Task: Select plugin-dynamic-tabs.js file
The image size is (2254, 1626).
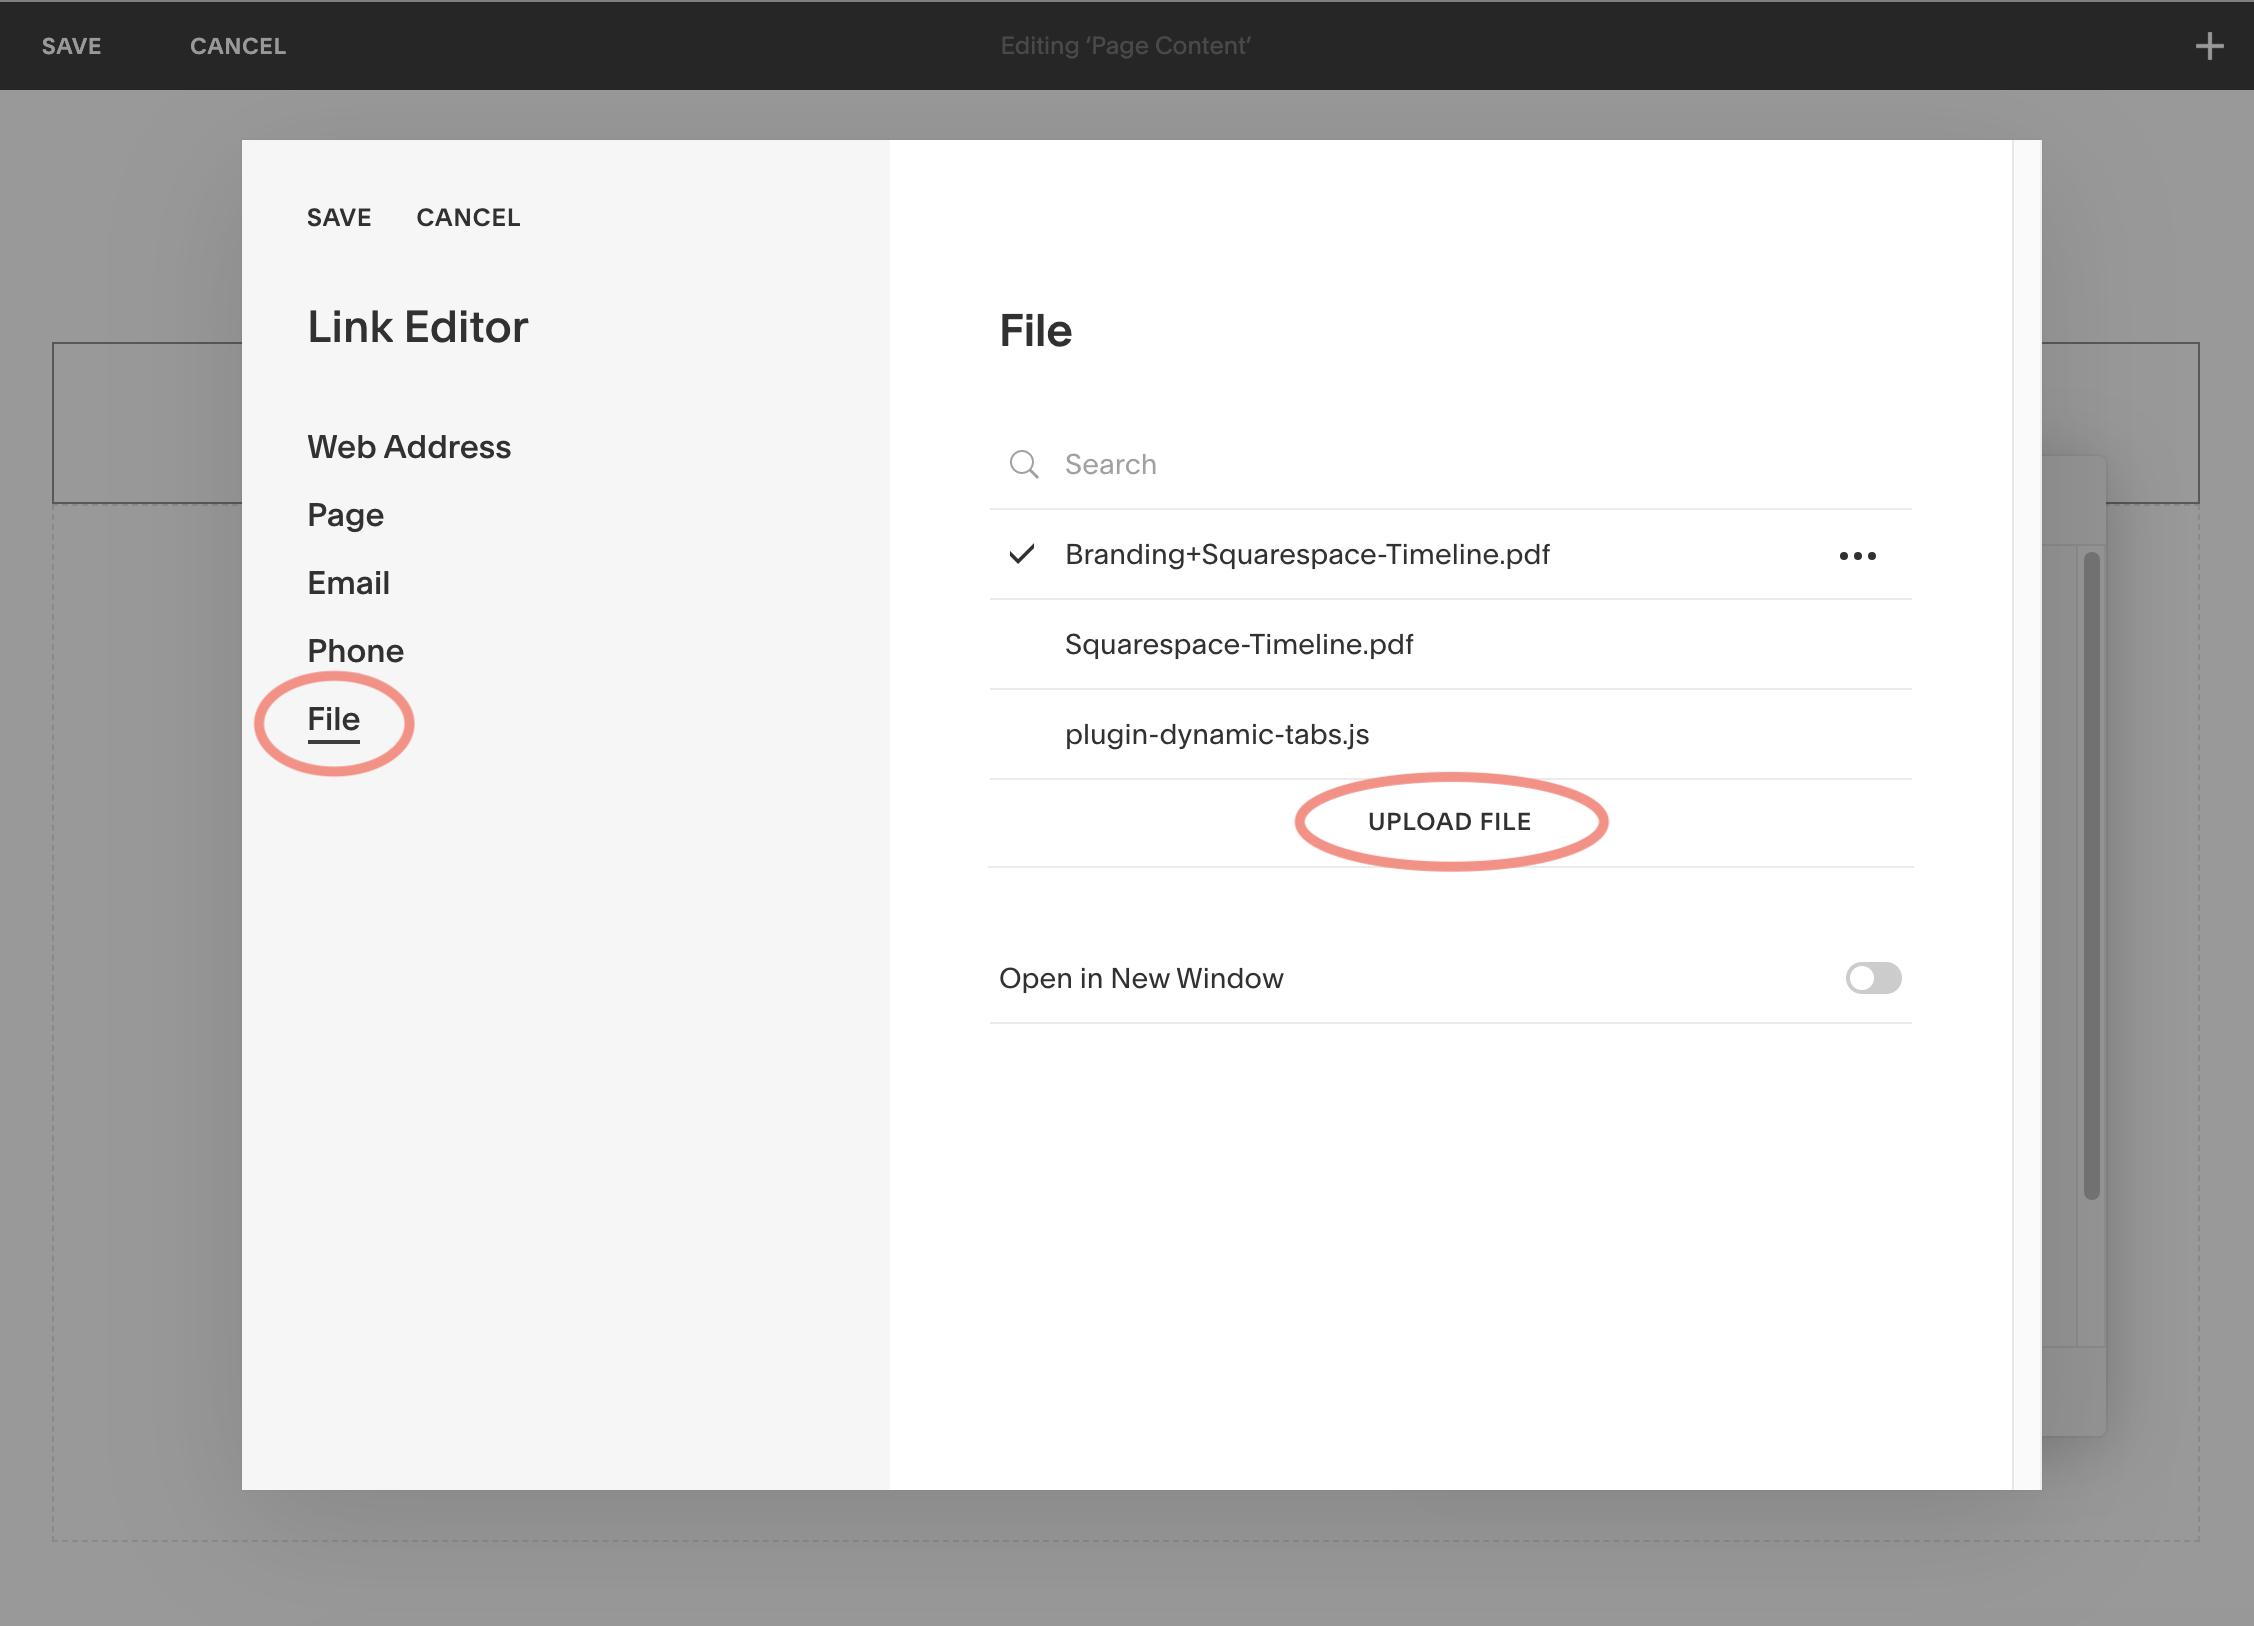Action: [1216, 734]
